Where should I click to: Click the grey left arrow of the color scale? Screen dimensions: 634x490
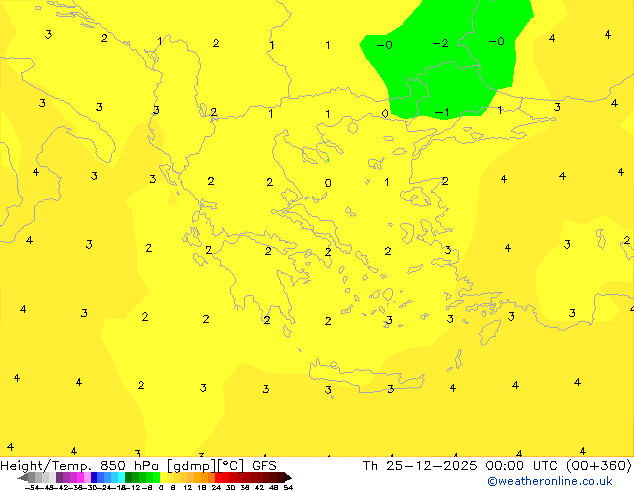pyautogui.click(x=23, y=478)
